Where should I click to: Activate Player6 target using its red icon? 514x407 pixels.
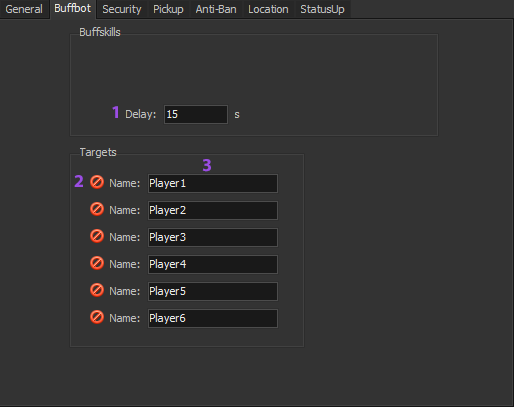97,317
